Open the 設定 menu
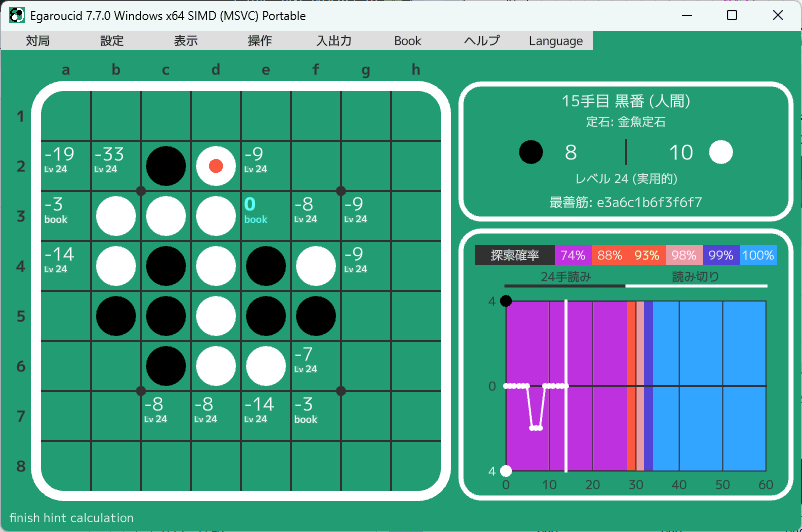This screenshot has height=532, width=802. tap(112, 41)
